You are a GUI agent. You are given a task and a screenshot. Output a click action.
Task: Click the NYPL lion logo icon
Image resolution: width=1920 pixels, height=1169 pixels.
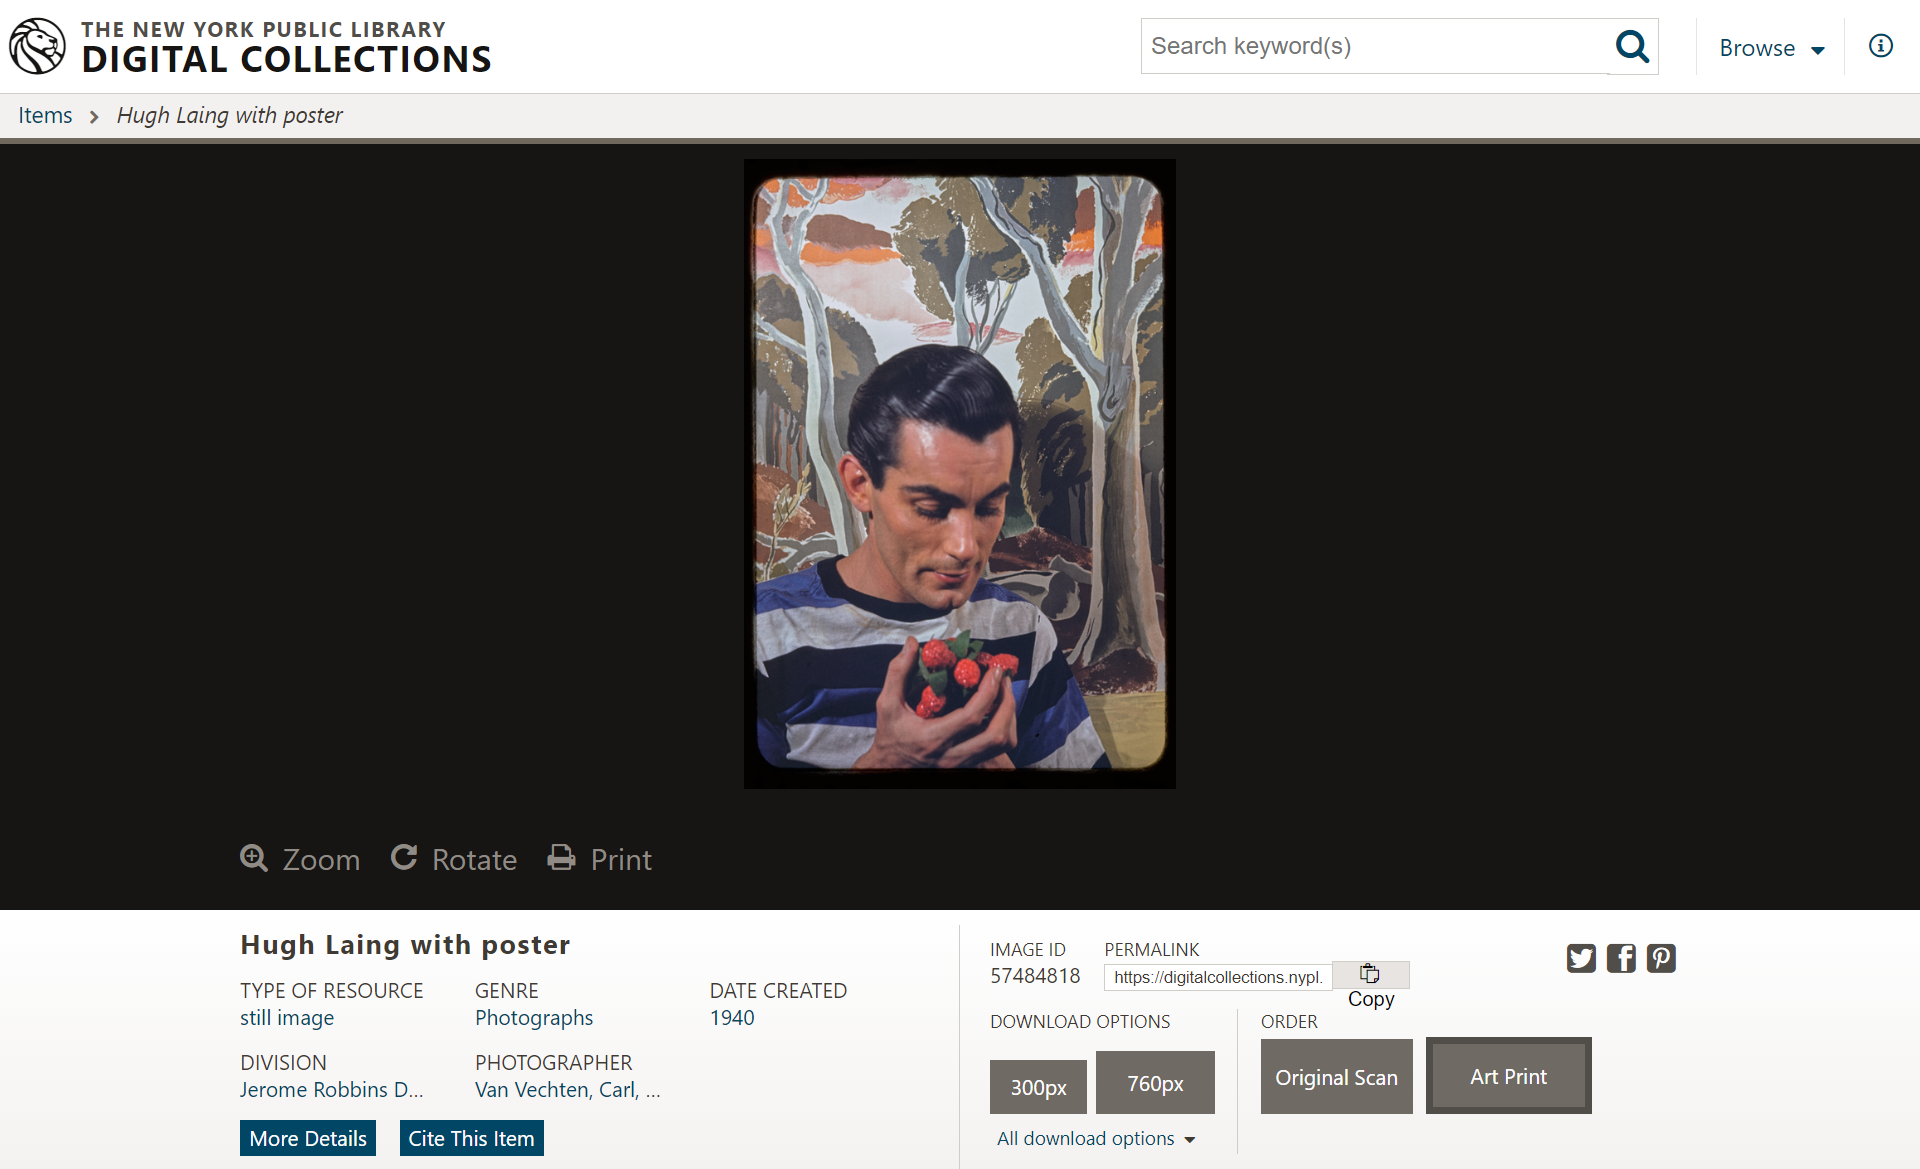click(x=37, y=46)
